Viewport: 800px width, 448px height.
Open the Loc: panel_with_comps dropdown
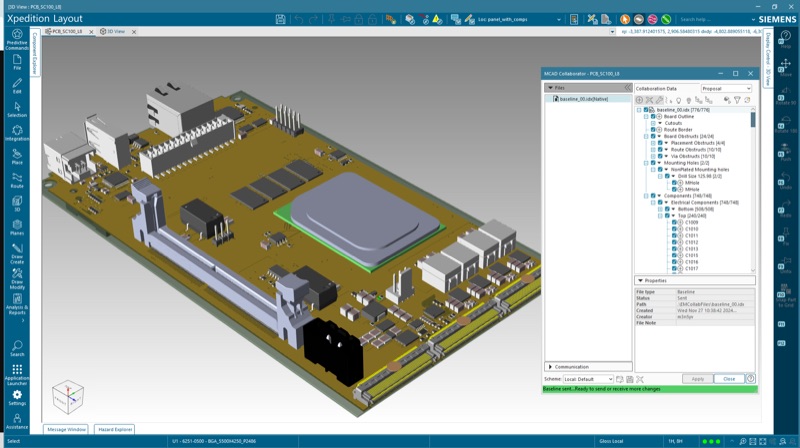coord(519,19)
